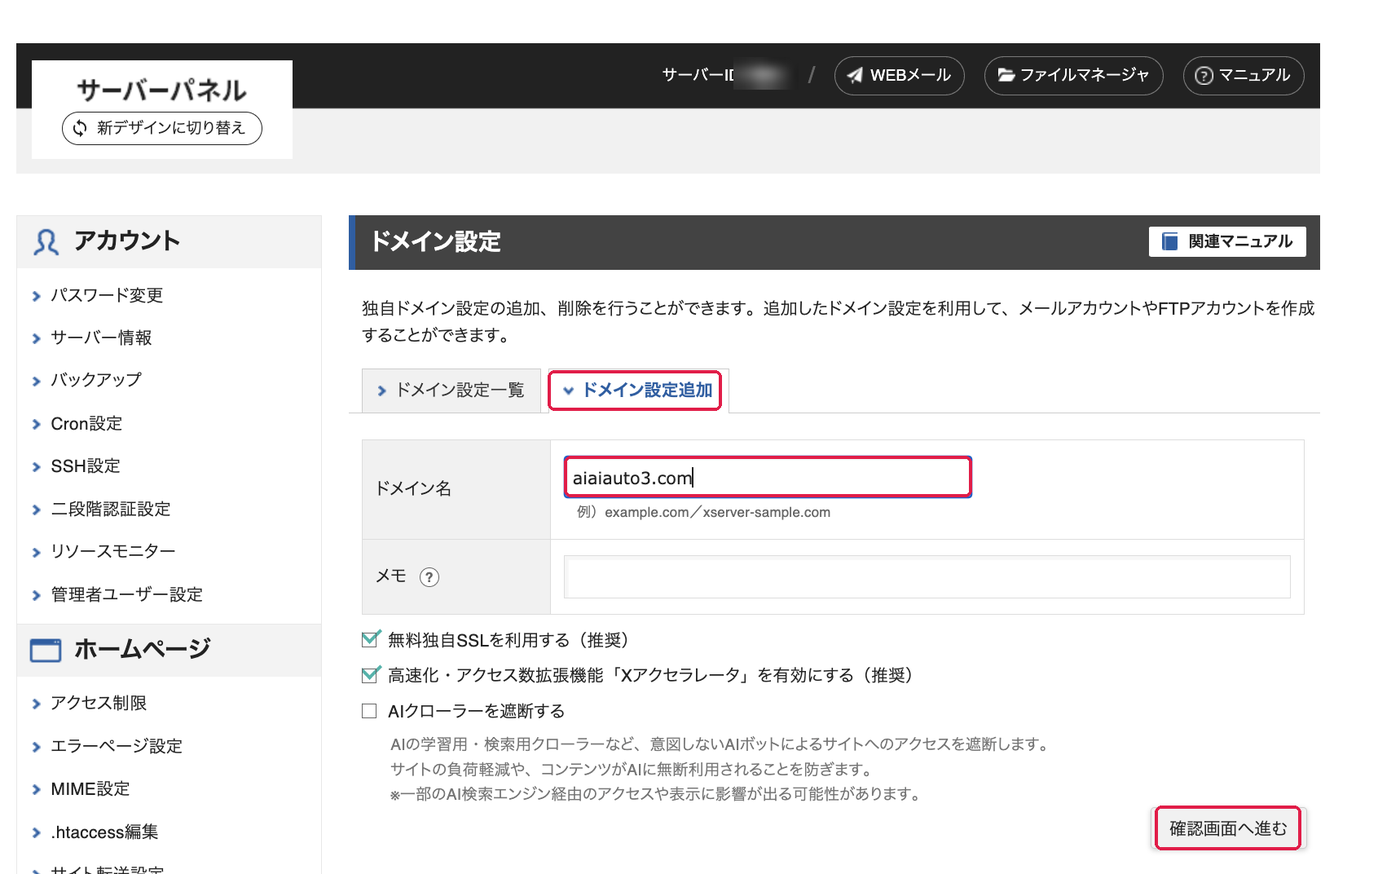Click the paper plane WEBメール icon
The height and width of the screenshot is (874, 1400).
pos(855,75)
